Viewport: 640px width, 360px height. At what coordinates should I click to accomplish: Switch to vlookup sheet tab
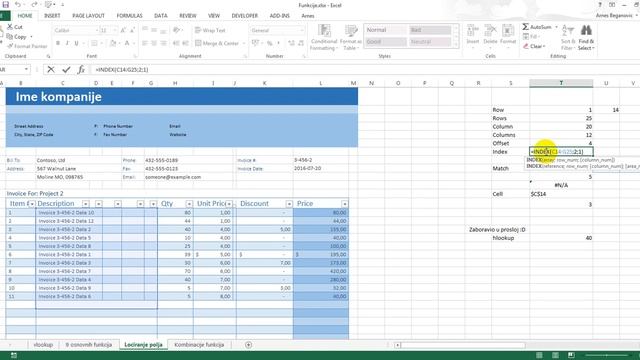pos(43,345)
